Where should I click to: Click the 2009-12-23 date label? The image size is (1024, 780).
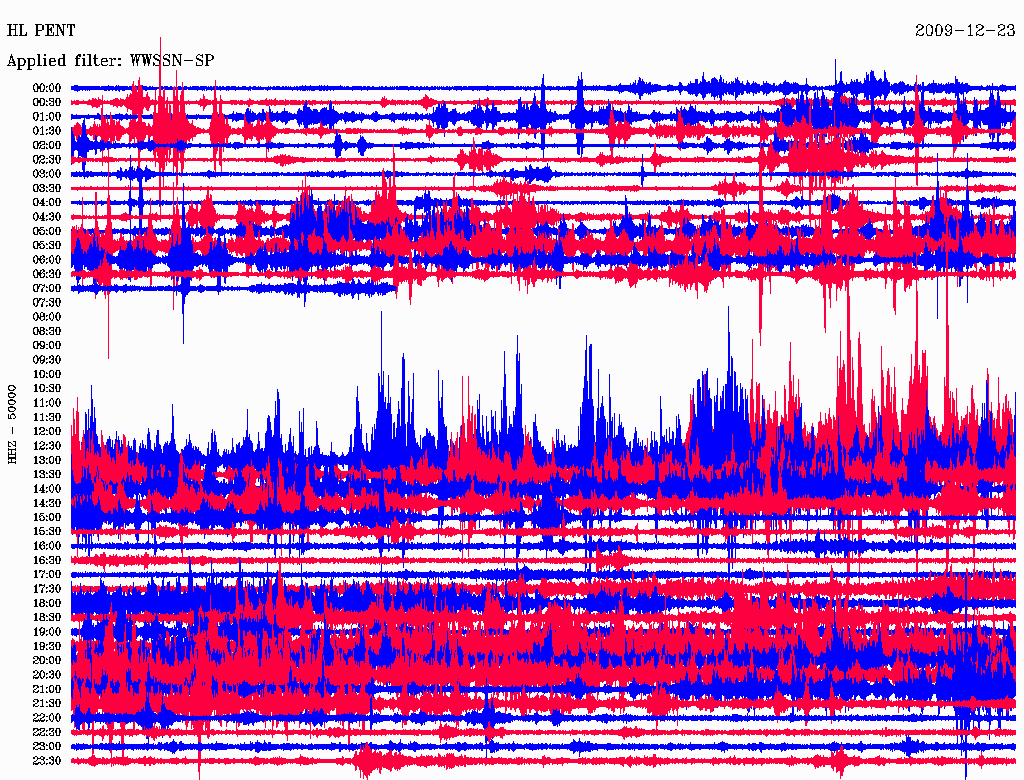(965, 30)
